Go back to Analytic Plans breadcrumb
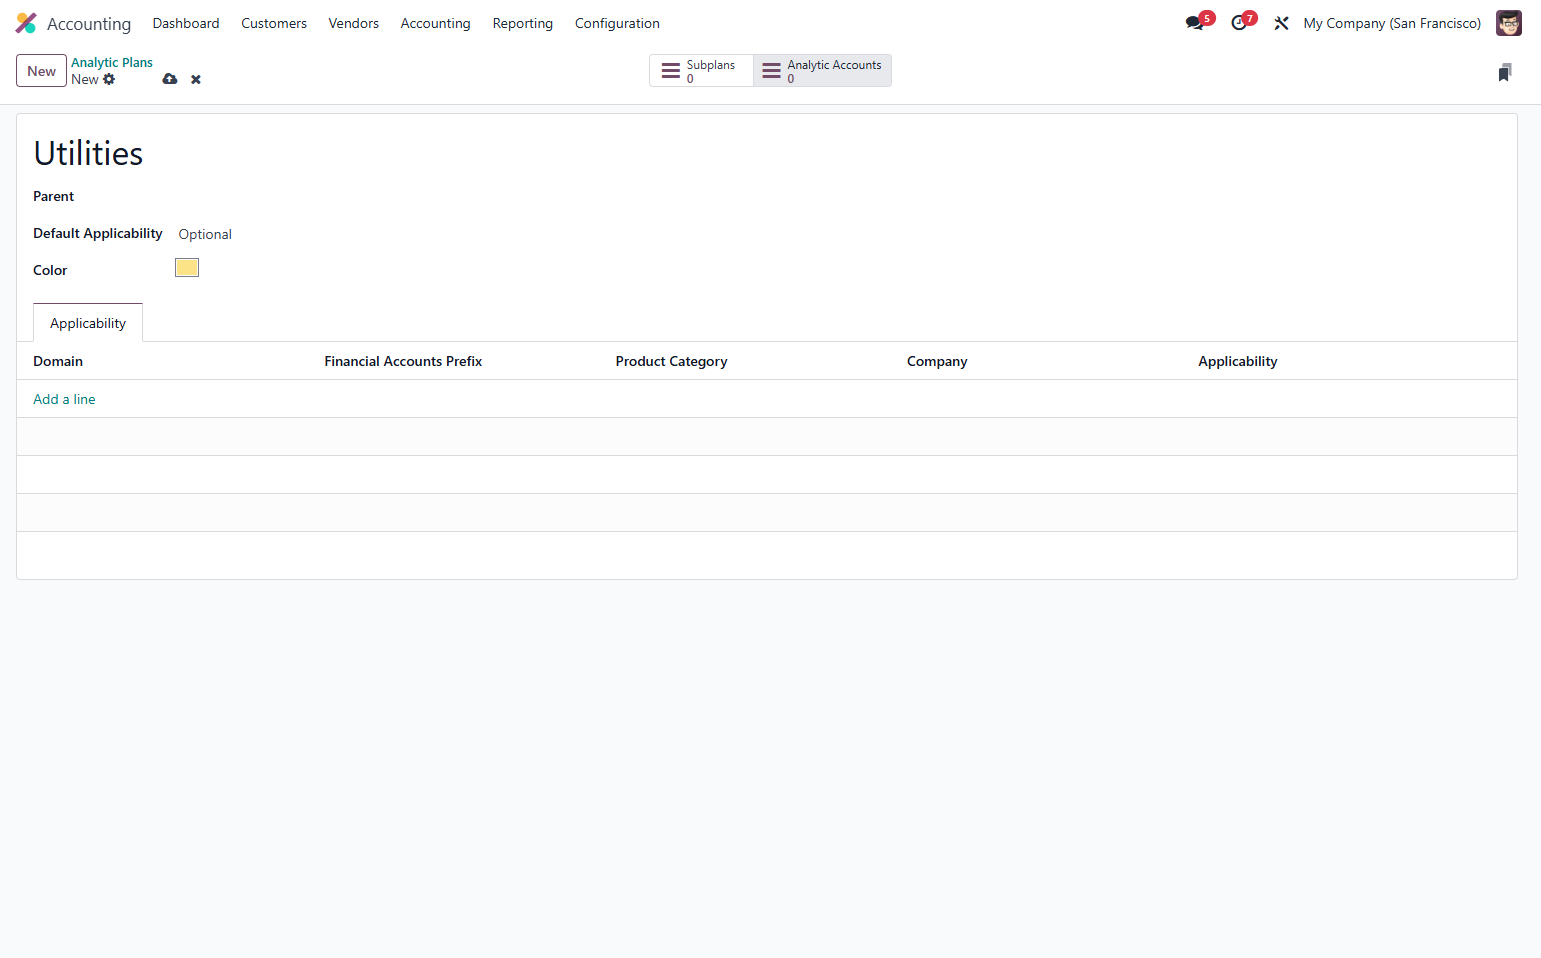The image size is (1541, 958). [x=112, y=62]
